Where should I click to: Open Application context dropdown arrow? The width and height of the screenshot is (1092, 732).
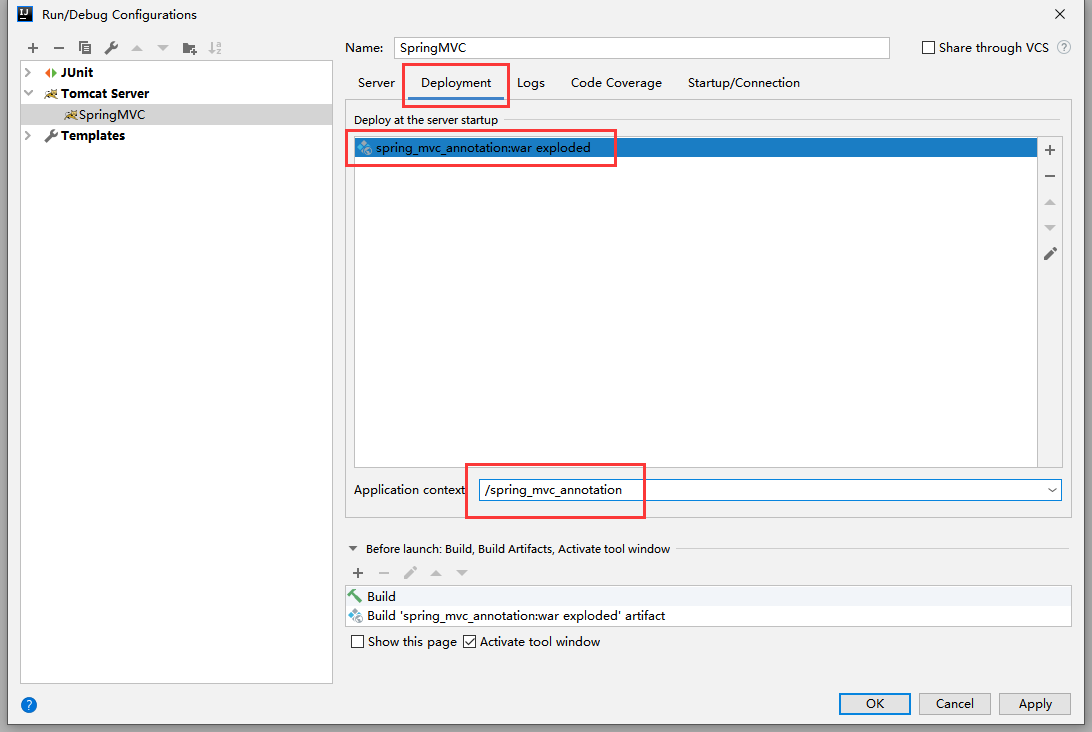[x=1052, y=490]
